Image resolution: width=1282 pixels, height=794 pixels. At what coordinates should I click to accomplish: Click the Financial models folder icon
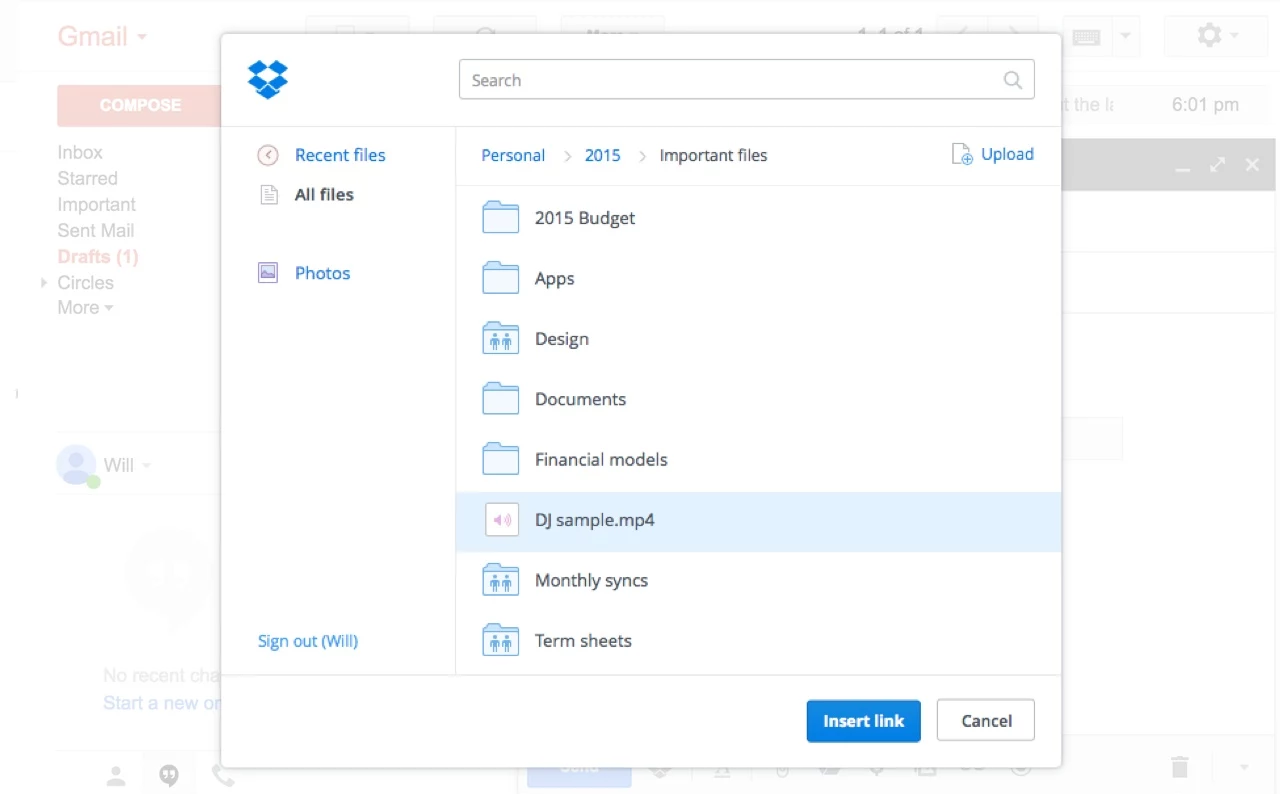tap(500, 459)
